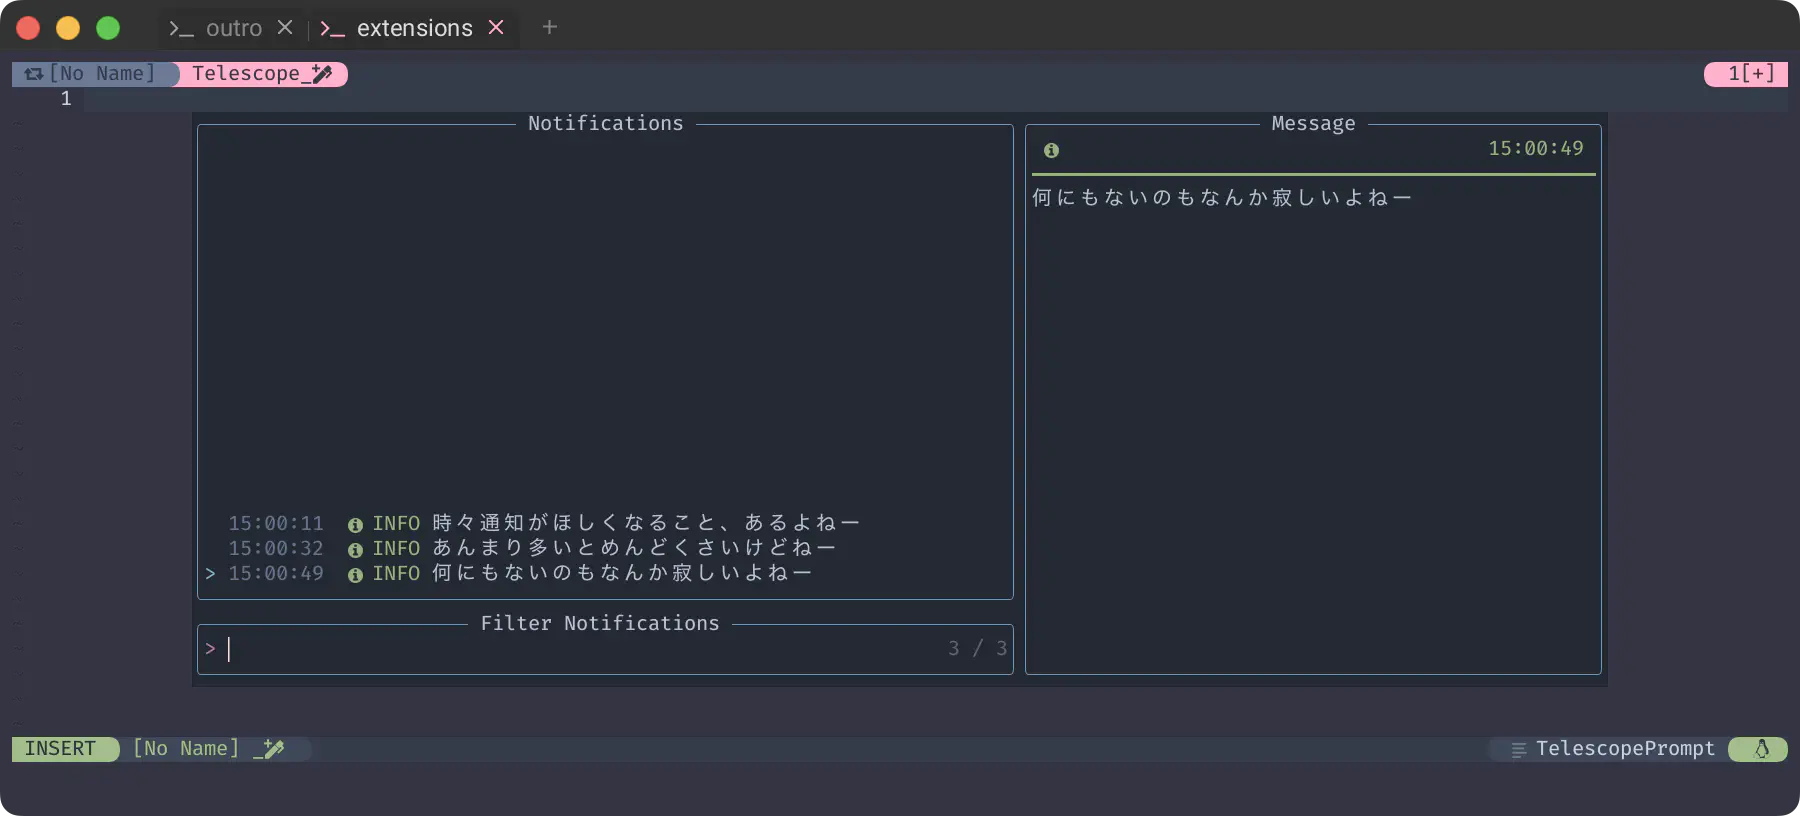Screen dimensions: 1800x816
Task: Open a new terminal tab with plus
Action: tap(549, 27)
